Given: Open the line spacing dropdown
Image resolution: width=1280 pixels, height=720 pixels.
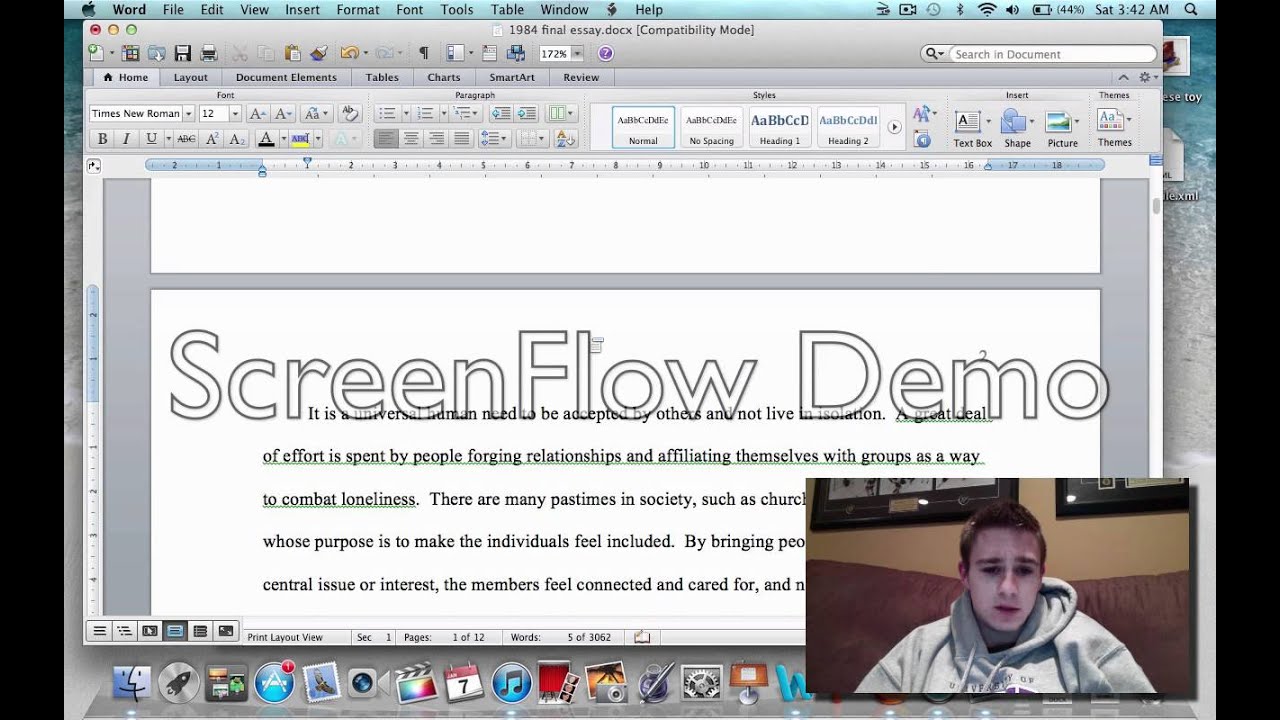Looking at the screenshot, I should pyautogui.click(x=494, y=139).
